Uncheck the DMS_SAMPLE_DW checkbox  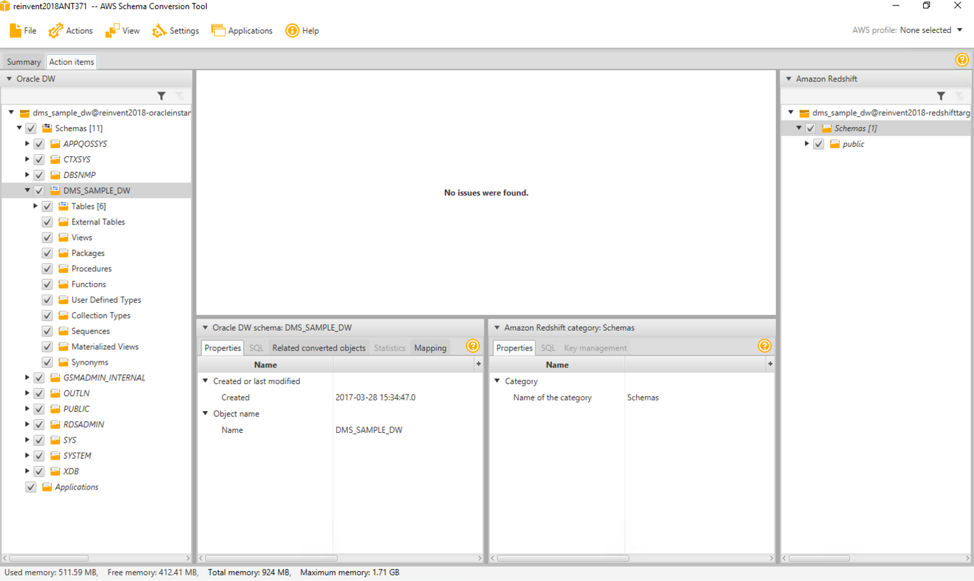(39, 191)
